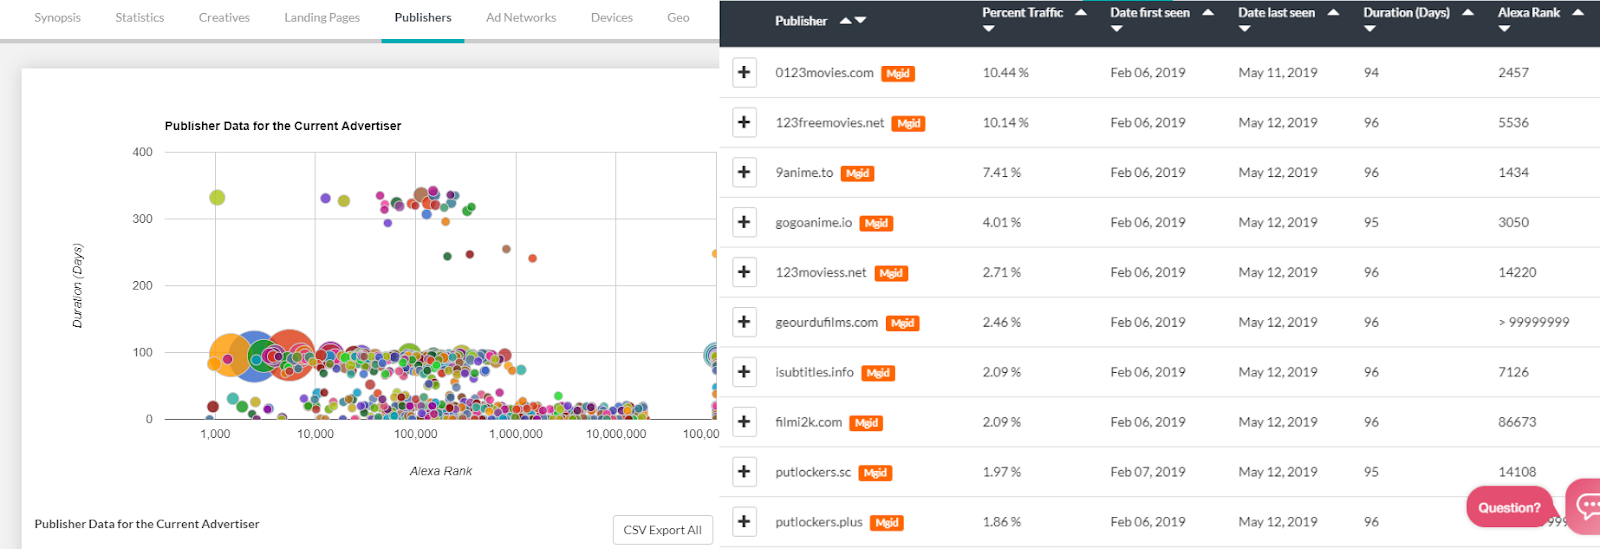The image size is (1600, 549).
Task: Switch to the Devices tab
Action: click(612, 18)
